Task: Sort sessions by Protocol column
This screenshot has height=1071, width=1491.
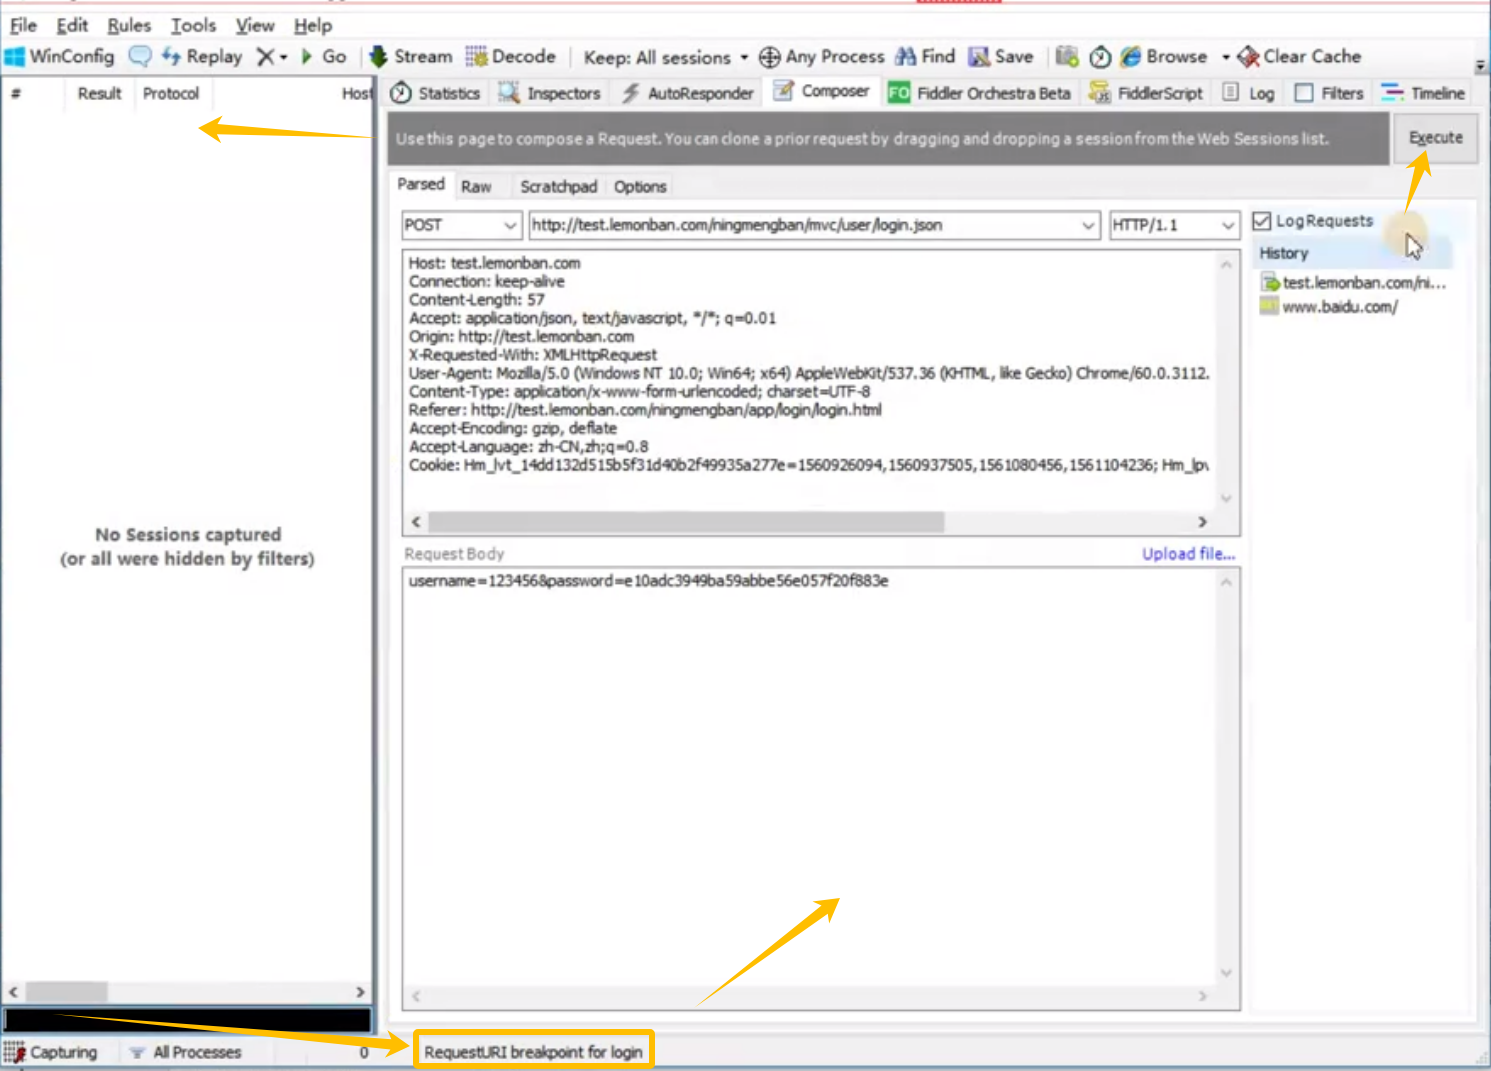Action: tap(171, 93)
